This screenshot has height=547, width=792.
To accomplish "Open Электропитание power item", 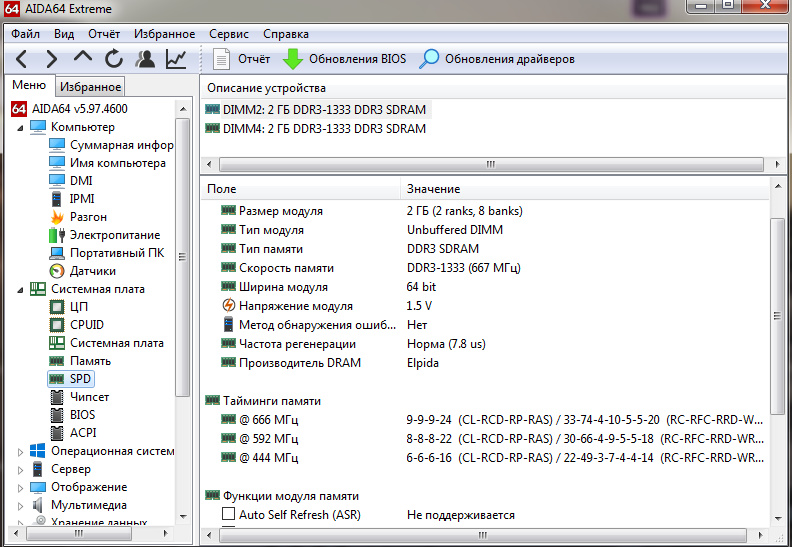I will pos(115,235).
